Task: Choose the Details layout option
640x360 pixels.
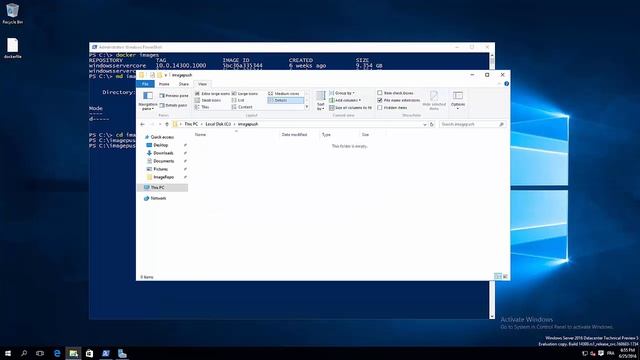Action: tap(286, 100)
